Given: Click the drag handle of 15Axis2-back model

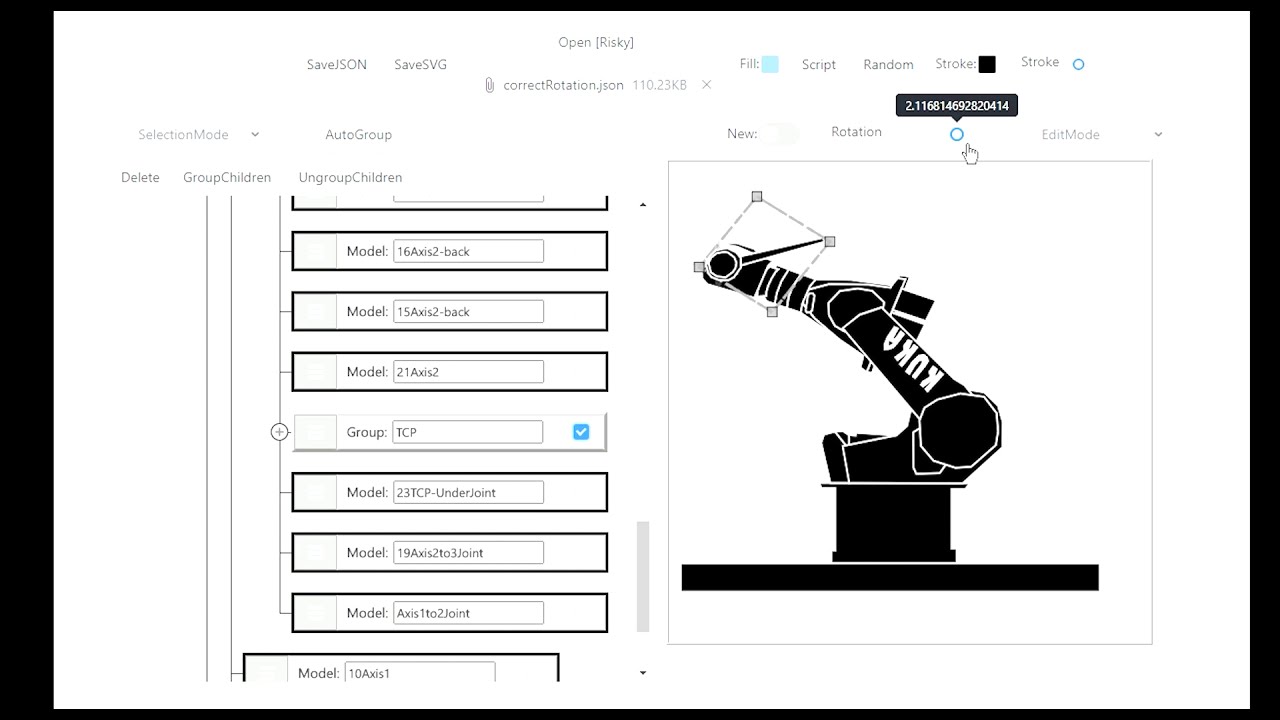Looking at the screenshot, I should click(316, 311).
